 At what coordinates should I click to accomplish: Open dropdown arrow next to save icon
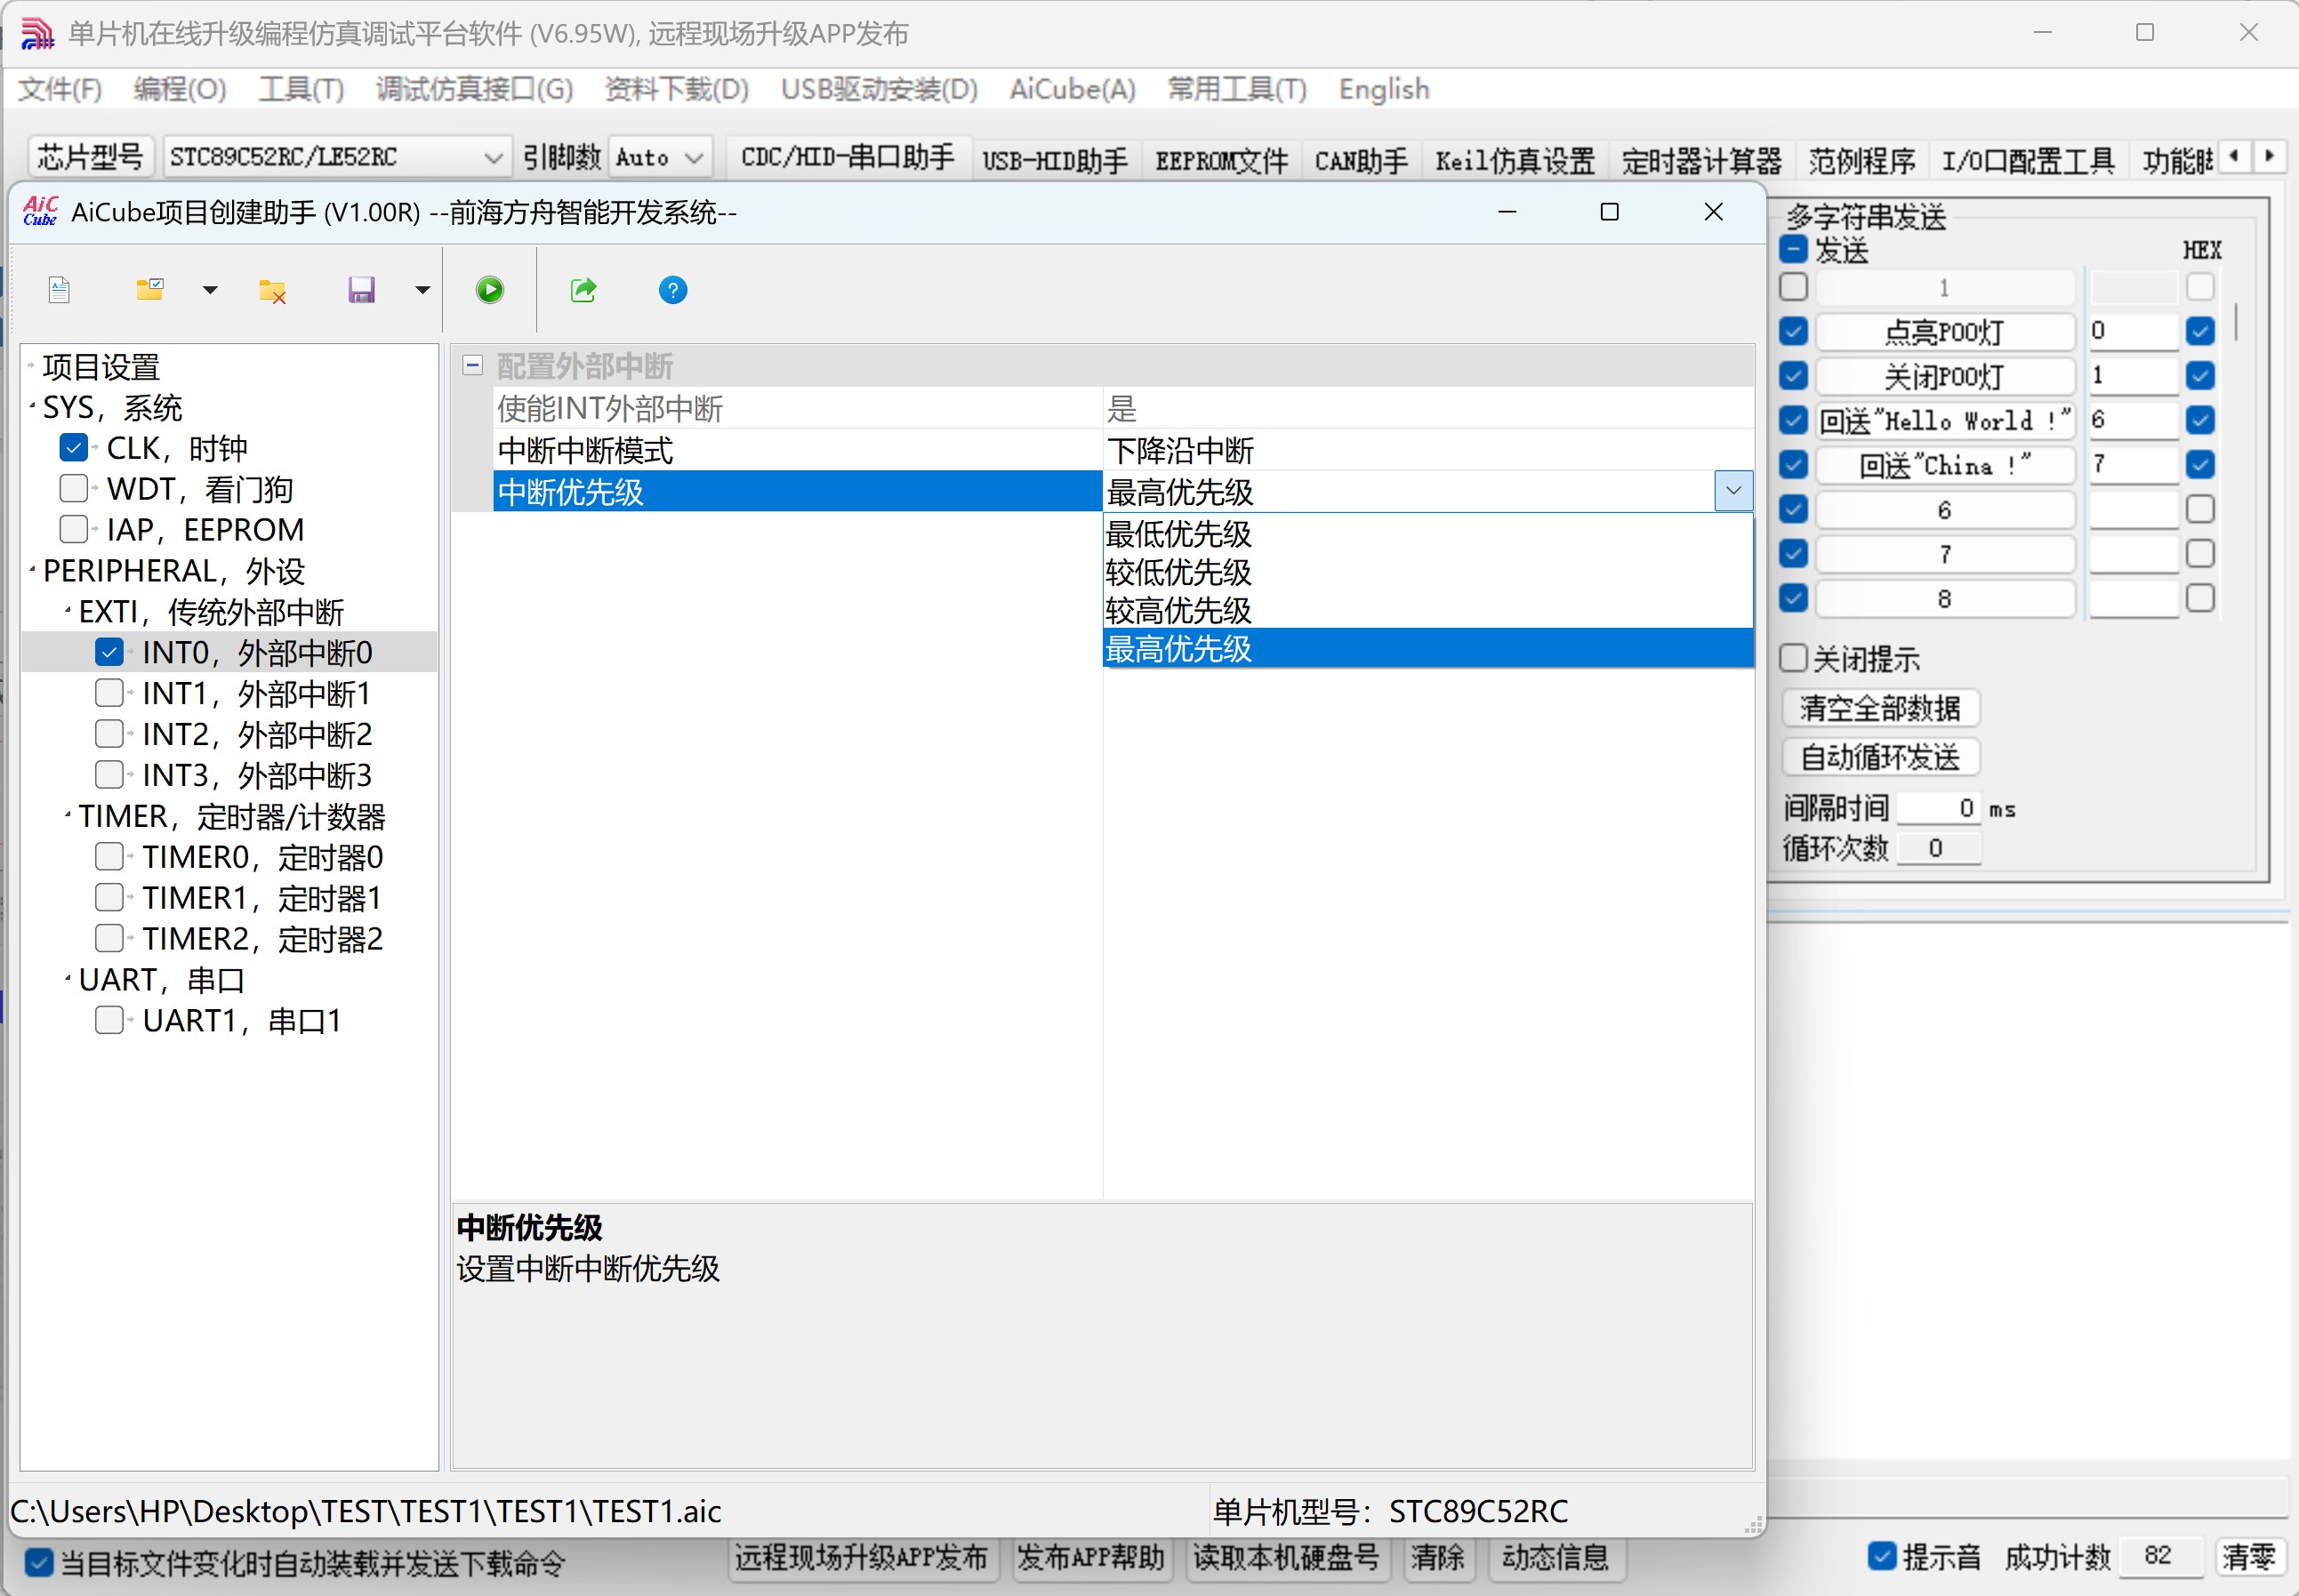pos(422,290)
